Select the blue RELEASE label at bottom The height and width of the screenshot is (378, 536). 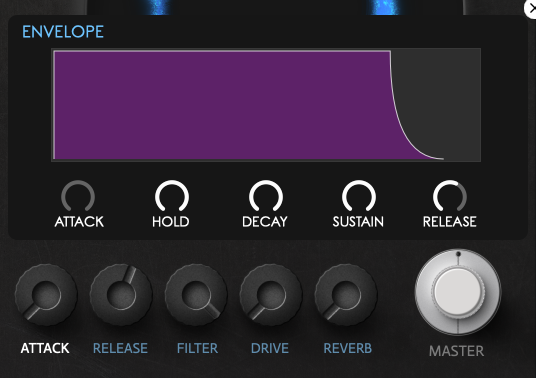coord(120,348)
